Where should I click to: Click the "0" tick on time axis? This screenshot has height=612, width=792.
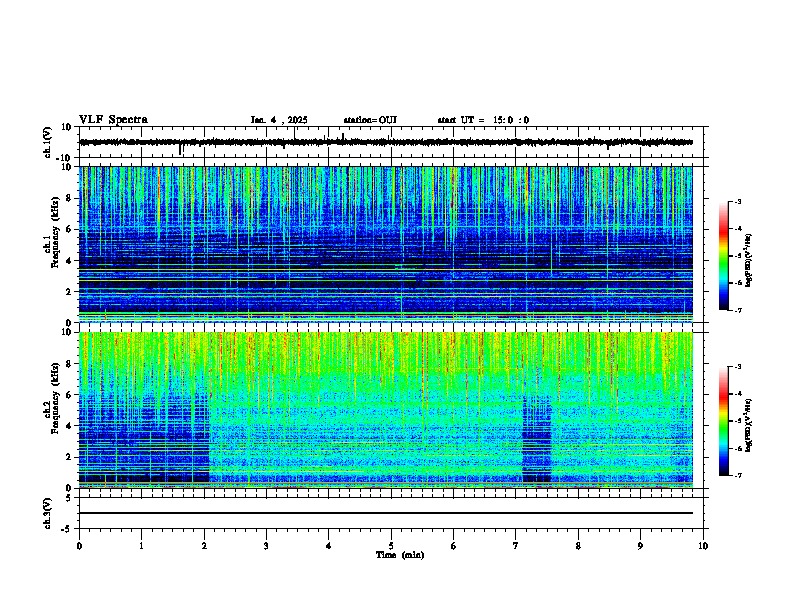(x=79, y=546)
